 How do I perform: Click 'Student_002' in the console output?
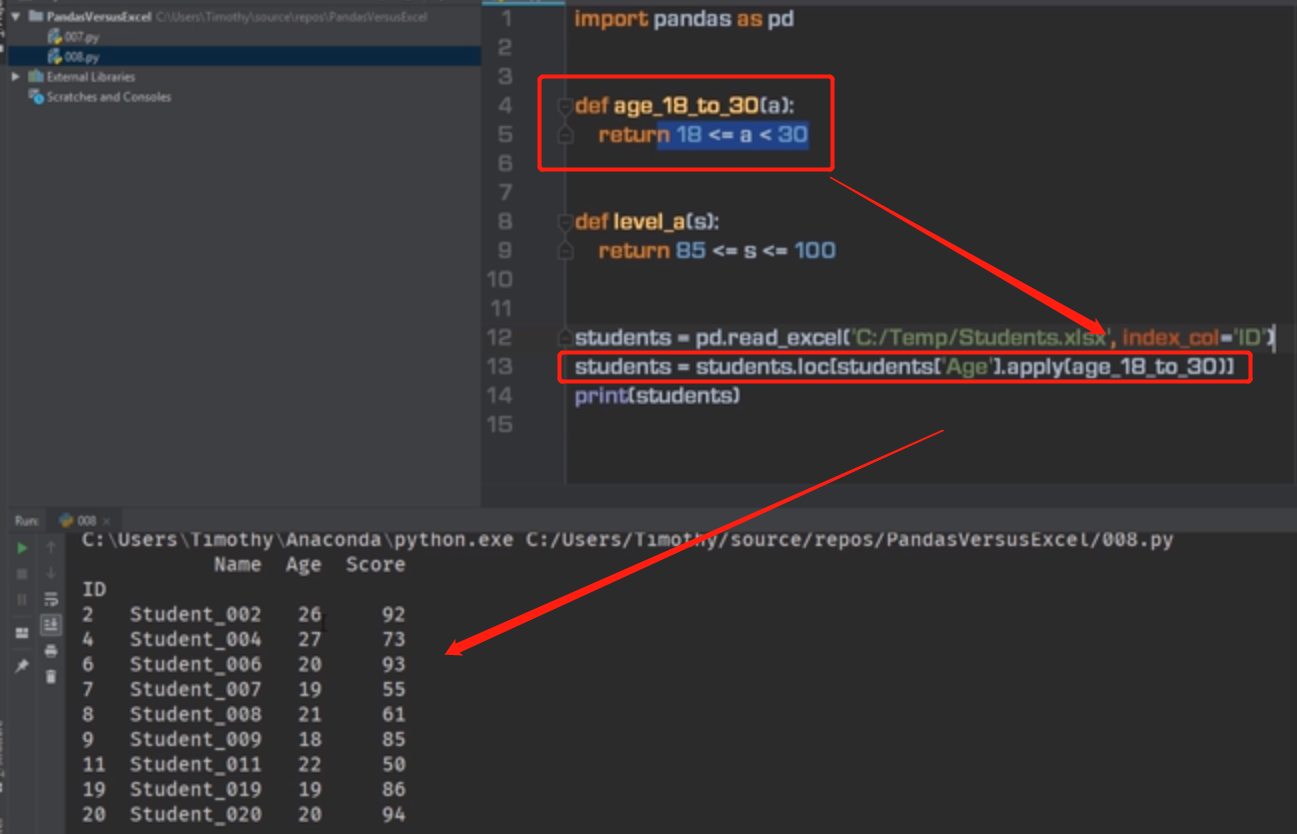pyautogui.click(x=196, y=614)
